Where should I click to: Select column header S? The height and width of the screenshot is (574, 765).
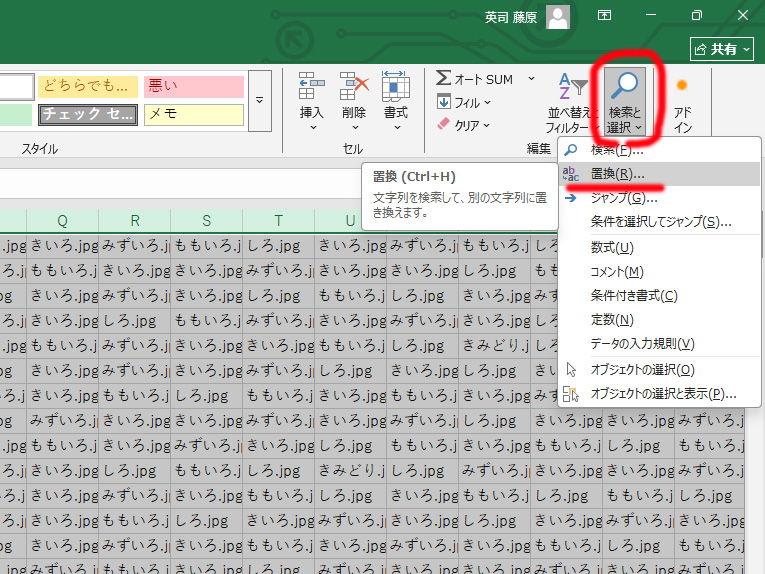pos(206,221)
